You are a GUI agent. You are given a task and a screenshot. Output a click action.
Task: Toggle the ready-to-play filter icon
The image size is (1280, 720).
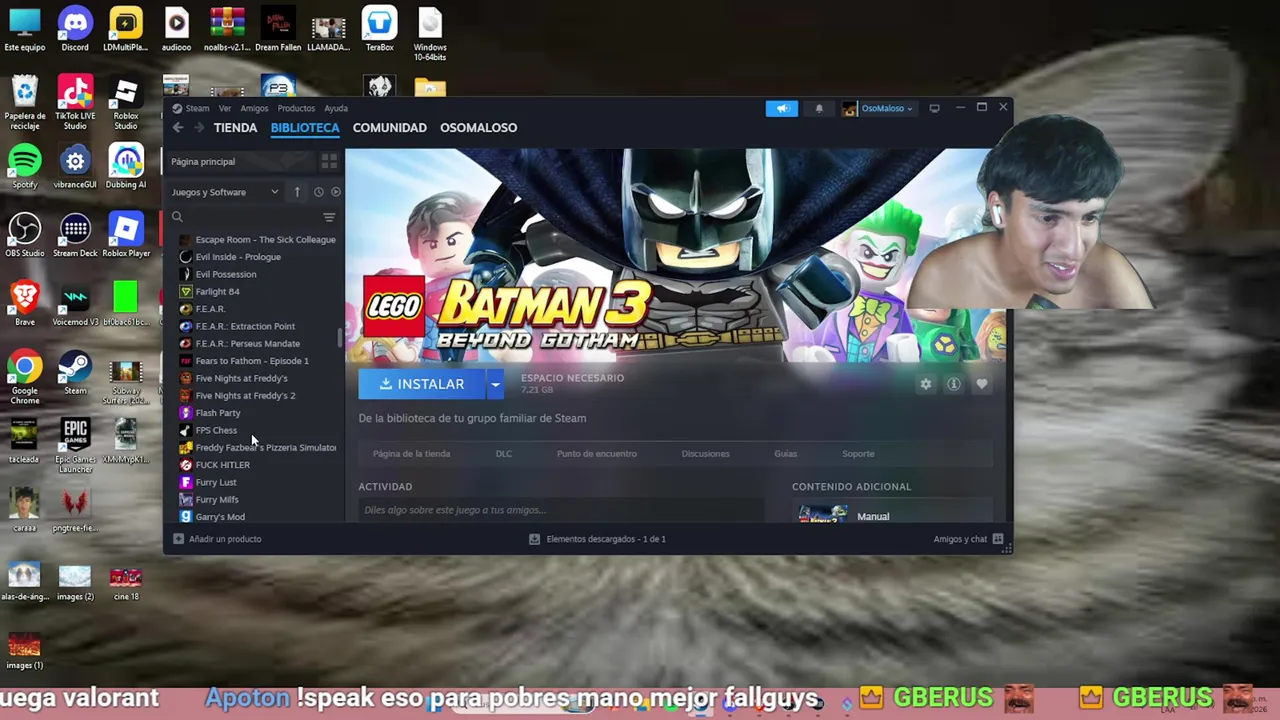coord(336,192)
